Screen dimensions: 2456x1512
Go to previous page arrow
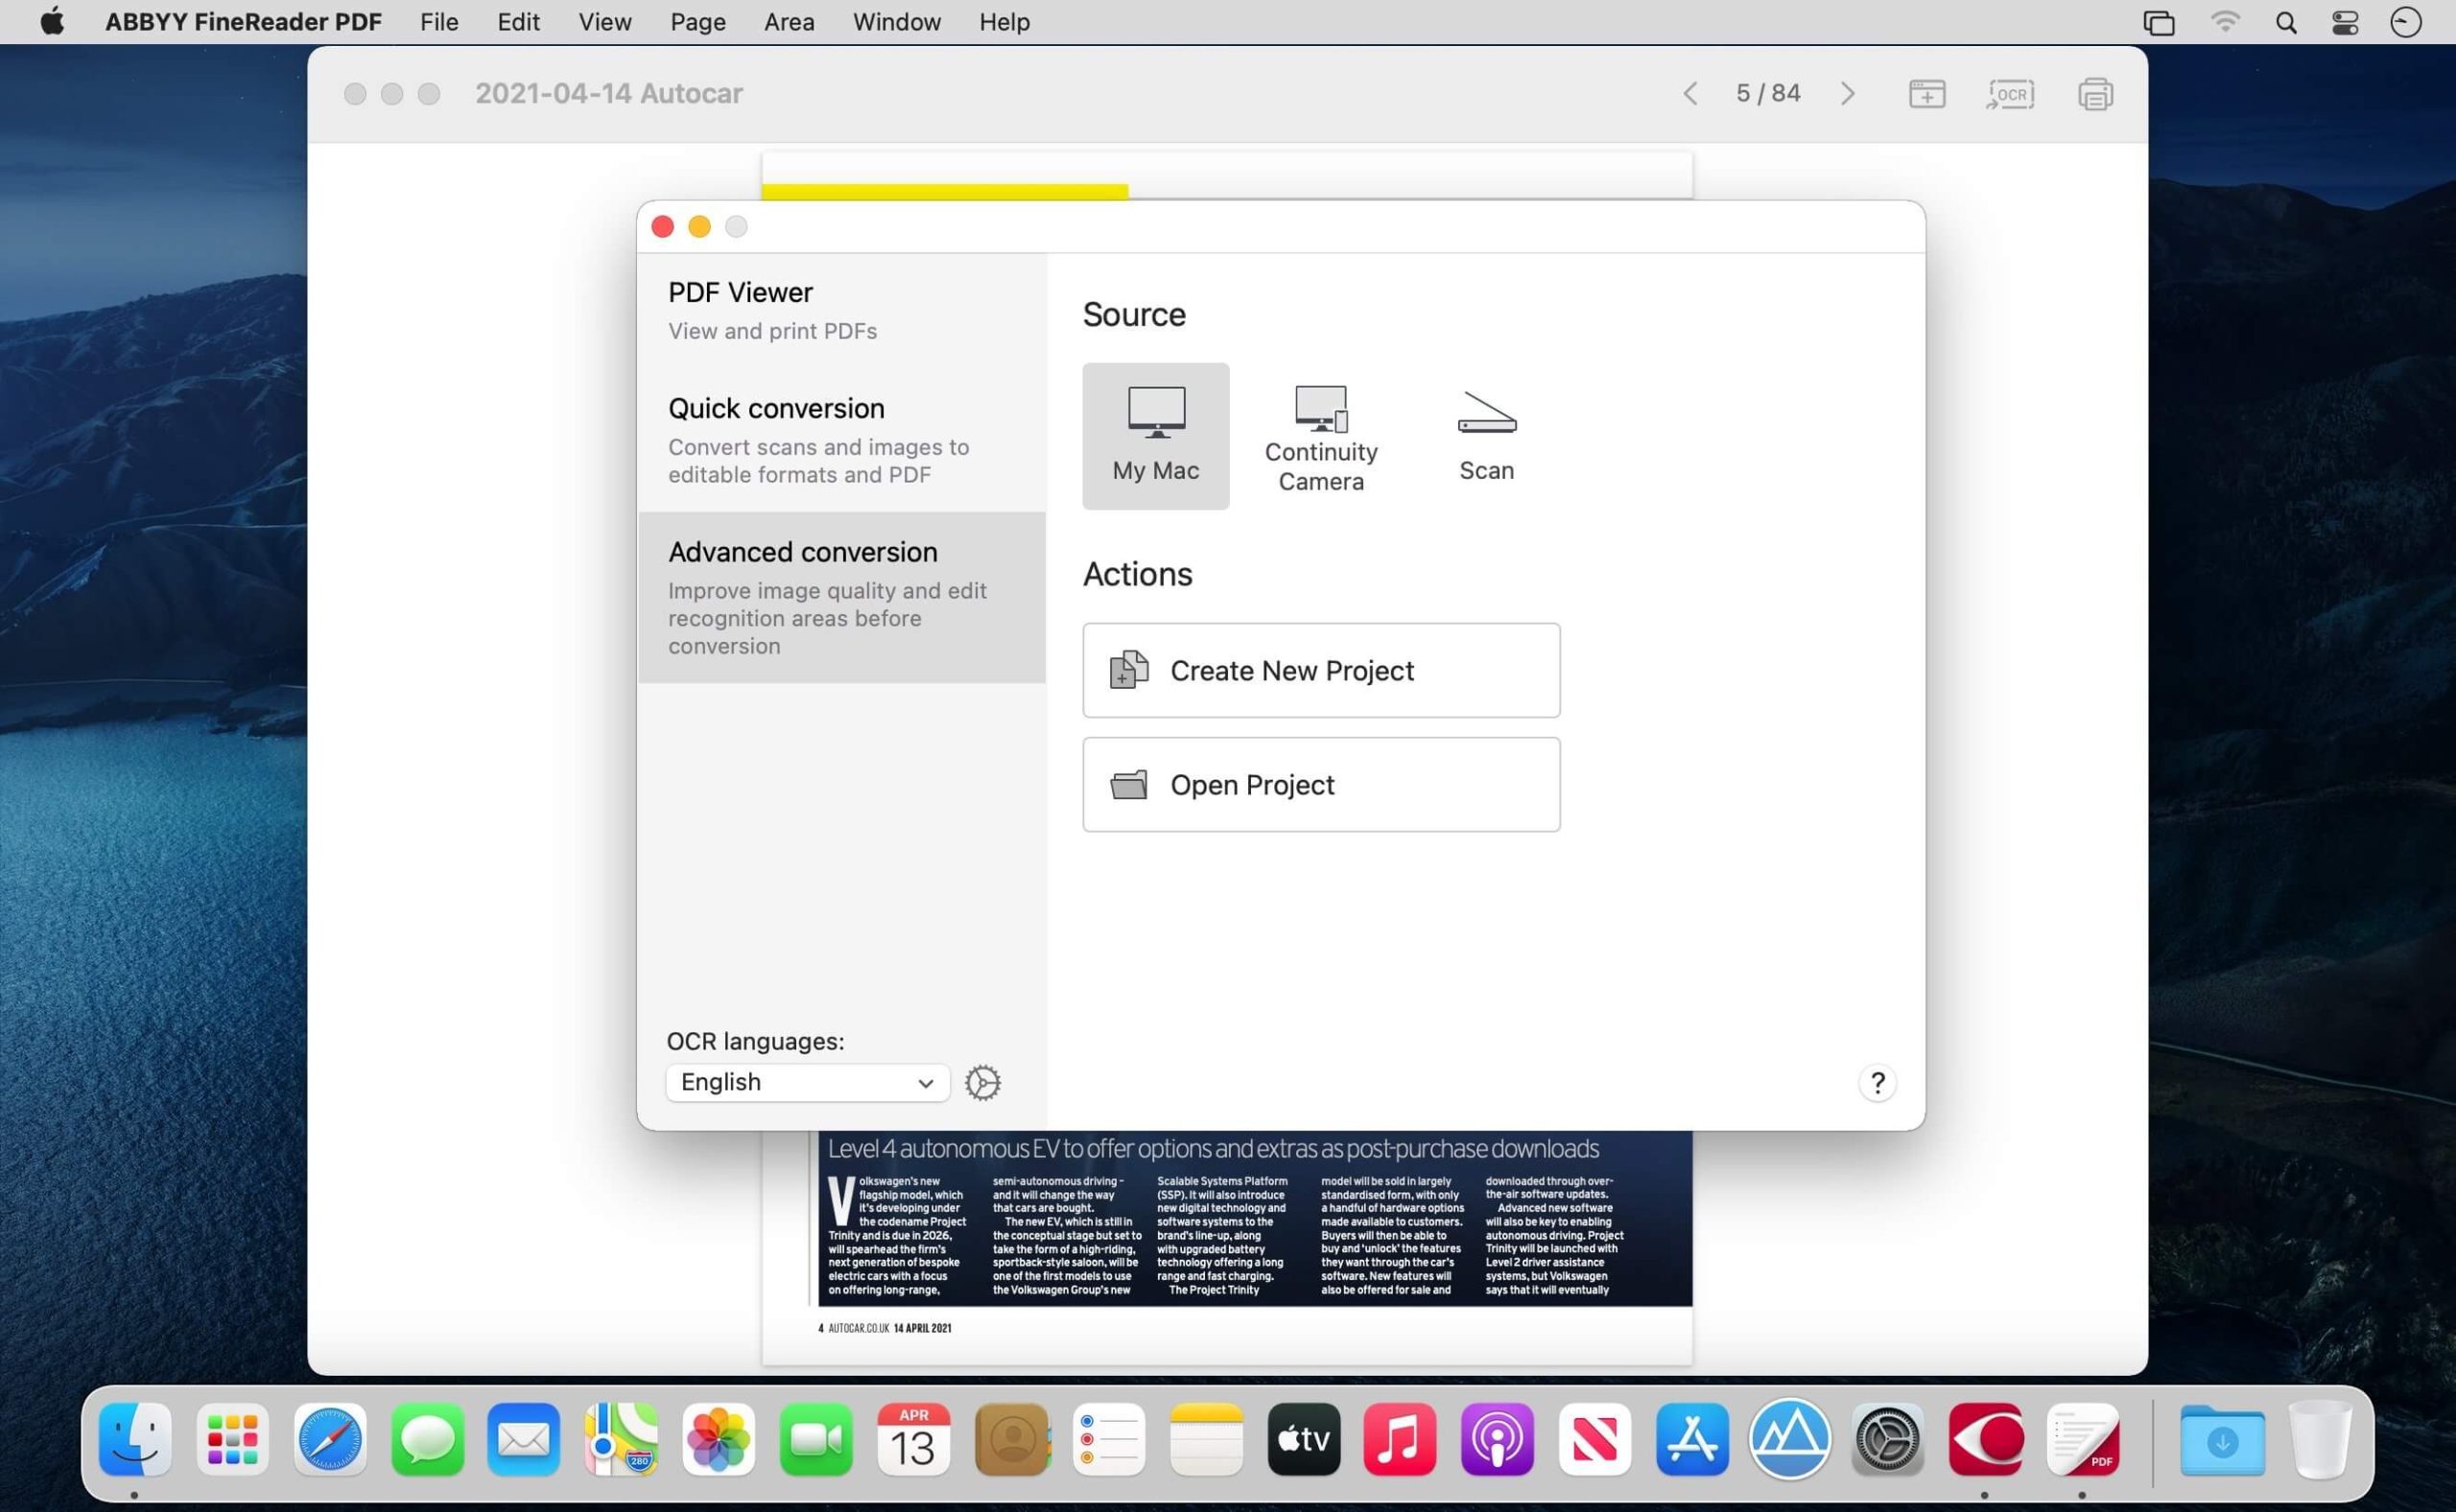pos(1690,94)
